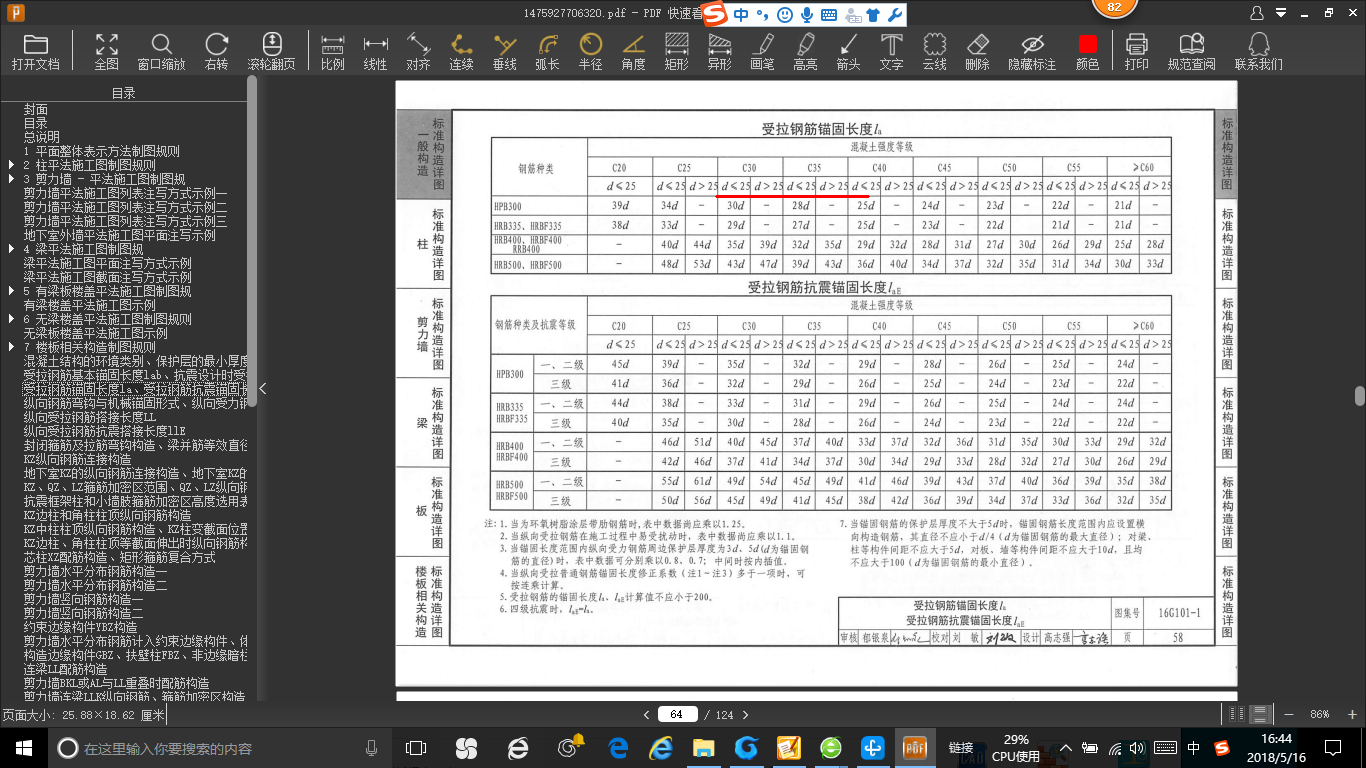Open outline entry 总说明
1366x768 pixels.
tap(42, 137)
